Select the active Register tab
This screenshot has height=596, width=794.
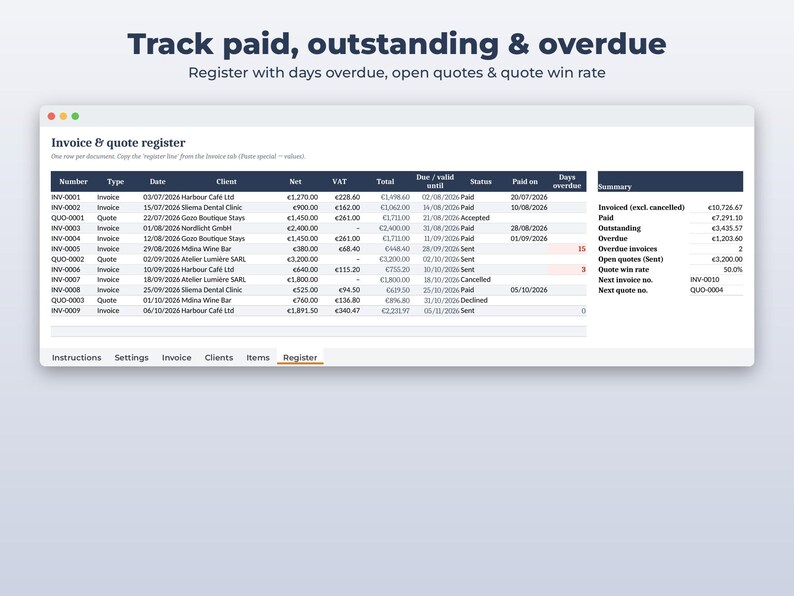300,357
